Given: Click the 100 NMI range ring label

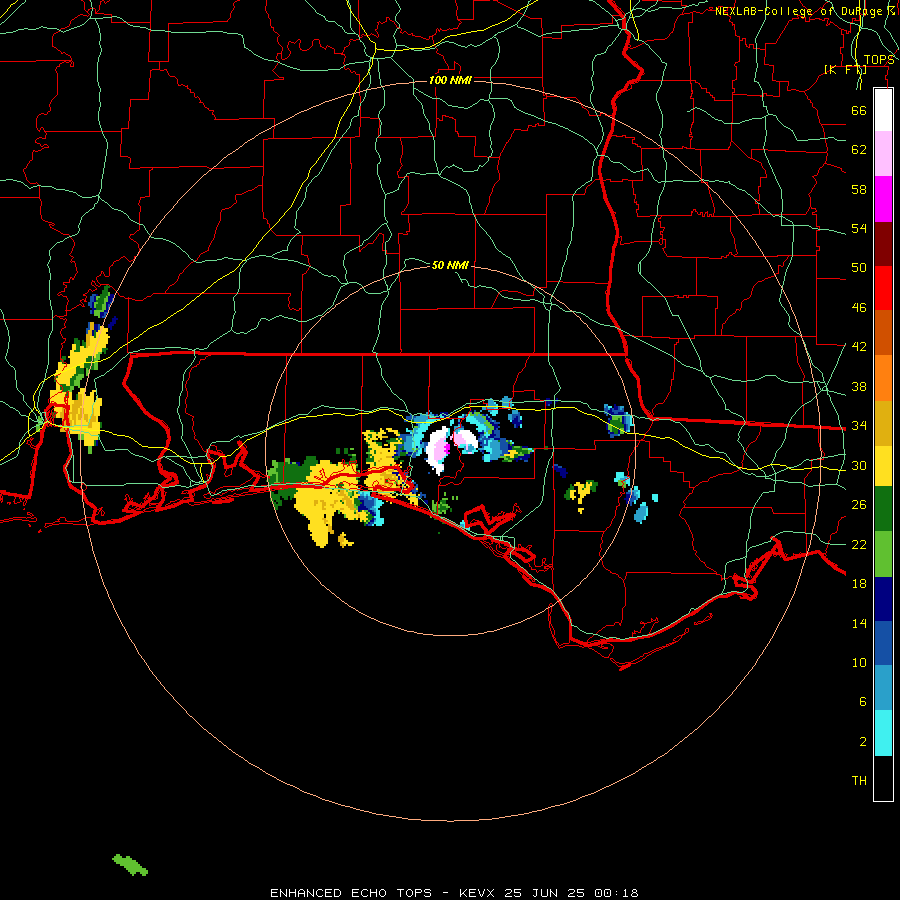Looking at the screenshot, I should pos(451,80).
